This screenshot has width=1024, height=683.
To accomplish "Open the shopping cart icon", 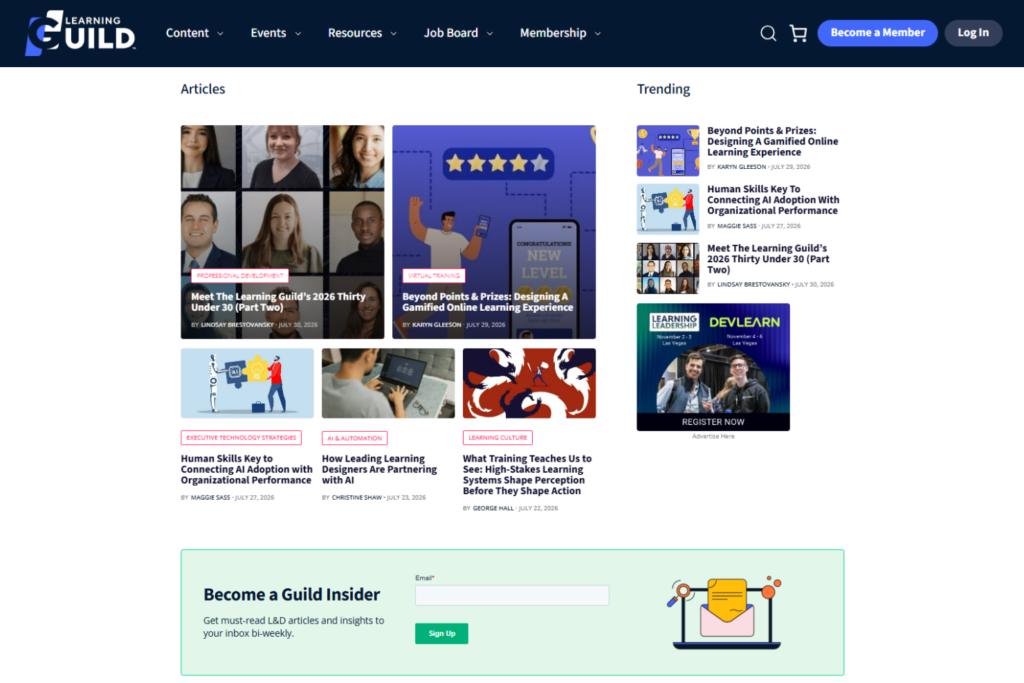I will tap(798, 33).
